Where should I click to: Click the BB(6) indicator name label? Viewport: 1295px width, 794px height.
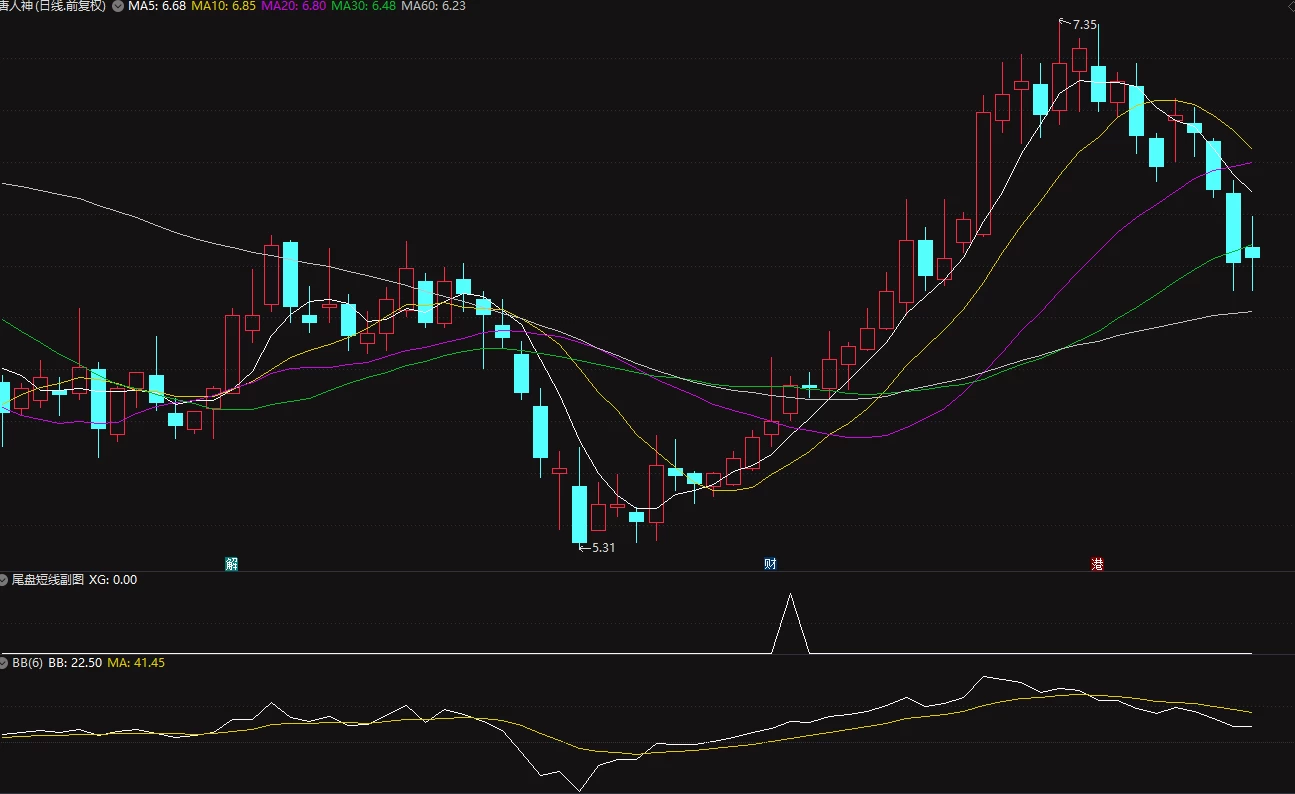pyautogui.click(x=28, y=663)
